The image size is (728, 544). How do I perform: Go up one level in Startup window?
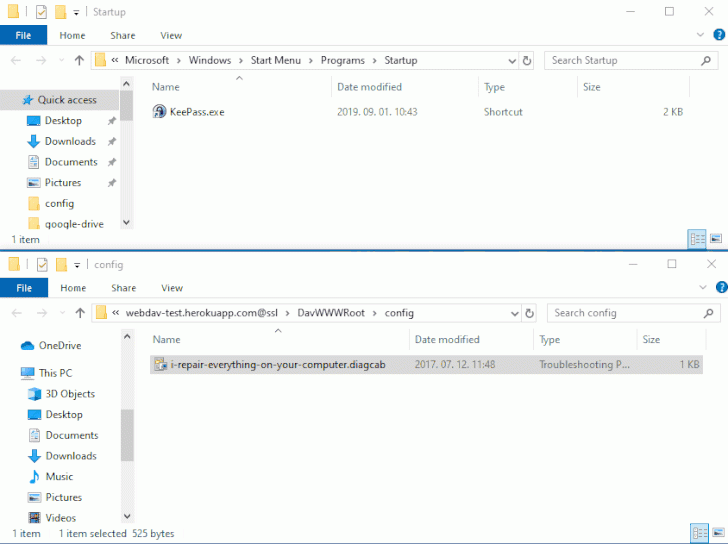79,60
